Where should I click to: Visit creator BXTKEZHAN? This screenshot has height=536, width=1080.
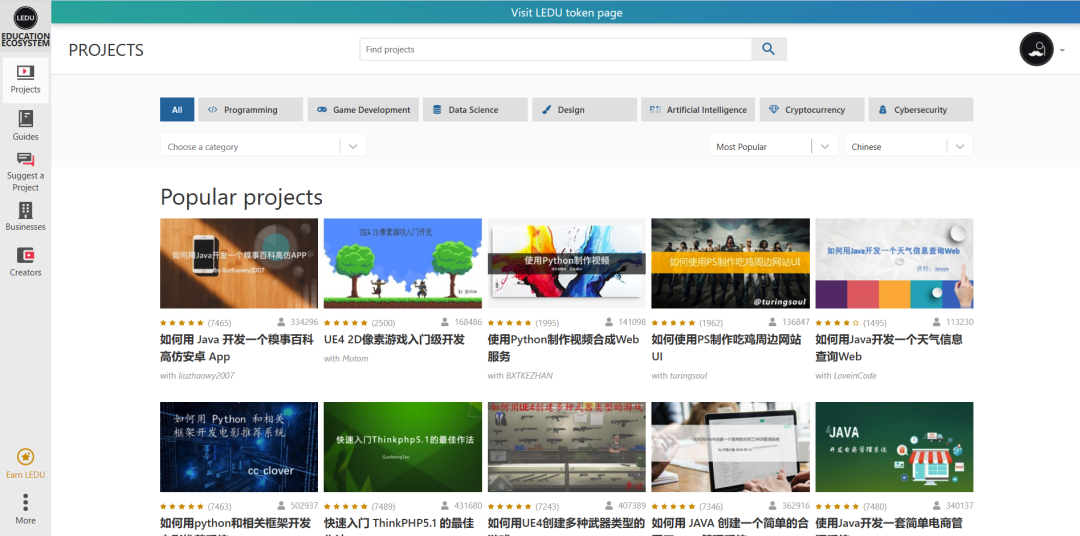[530, 376]
